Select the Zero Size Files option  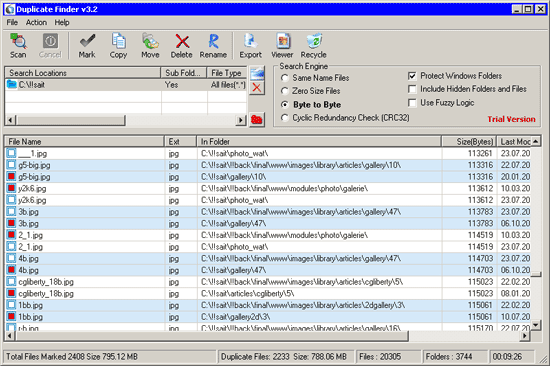(285, 91)
